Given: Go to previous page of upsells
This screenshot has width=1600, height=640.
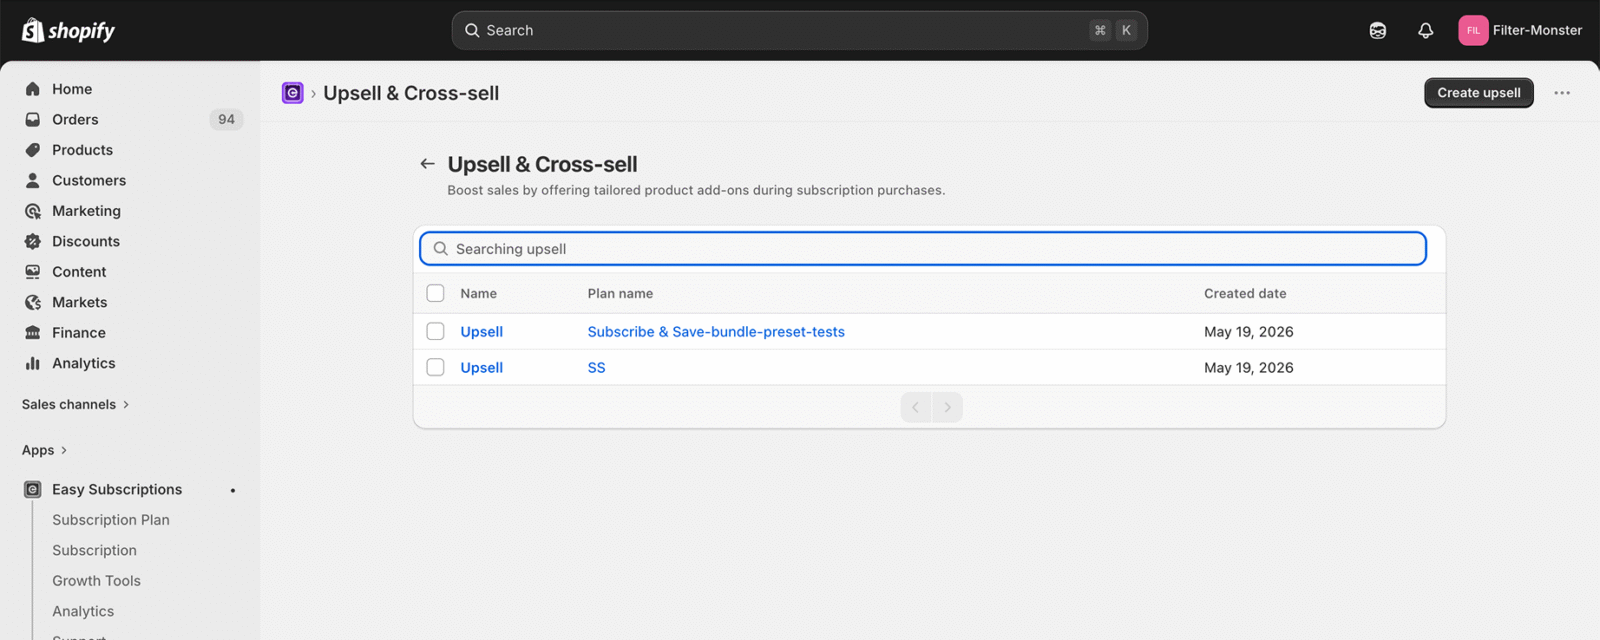Looking at the screenshot, I should (x=916, y=407).
